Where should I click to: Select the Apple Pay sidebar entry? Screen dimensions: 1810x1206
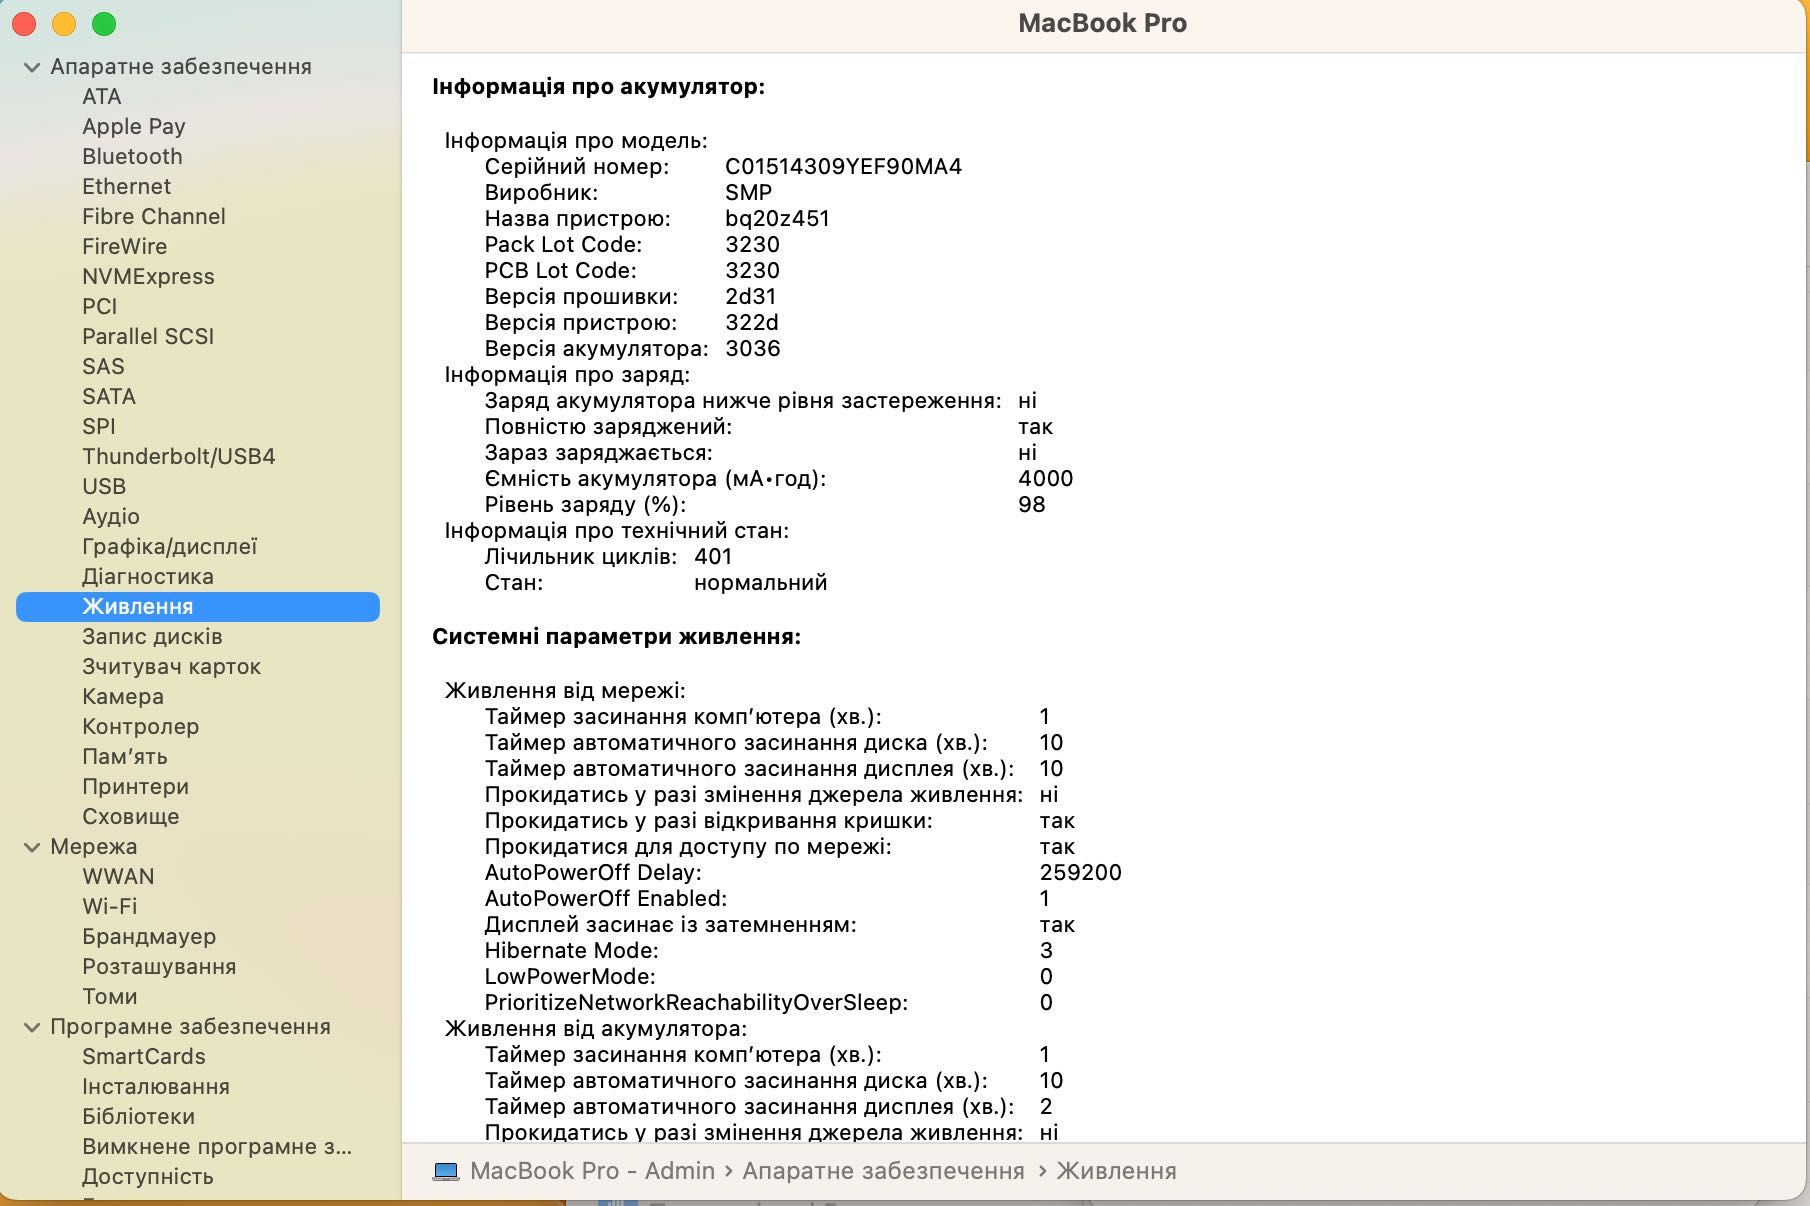click(x=134, y=126)
